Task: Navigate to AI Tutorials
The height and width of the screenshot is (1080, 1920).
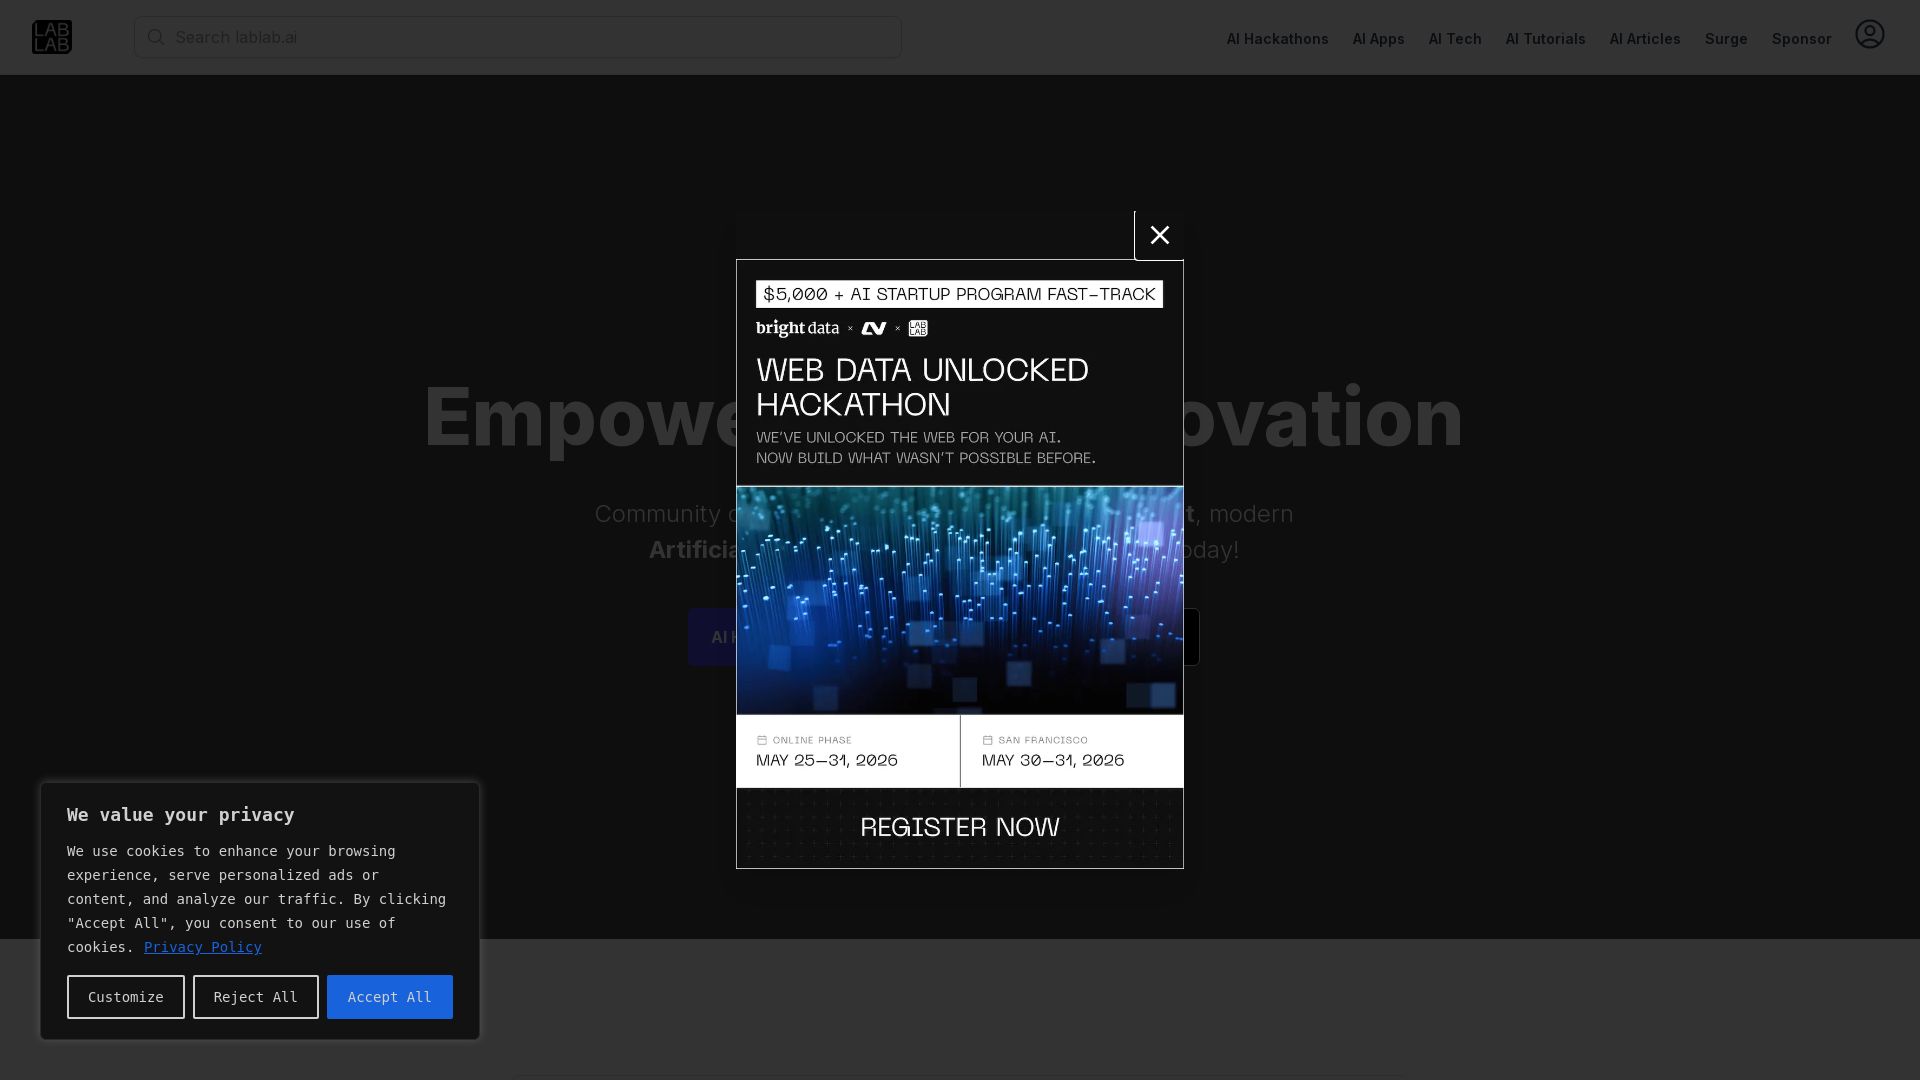Action: (x=1545, y=39)
